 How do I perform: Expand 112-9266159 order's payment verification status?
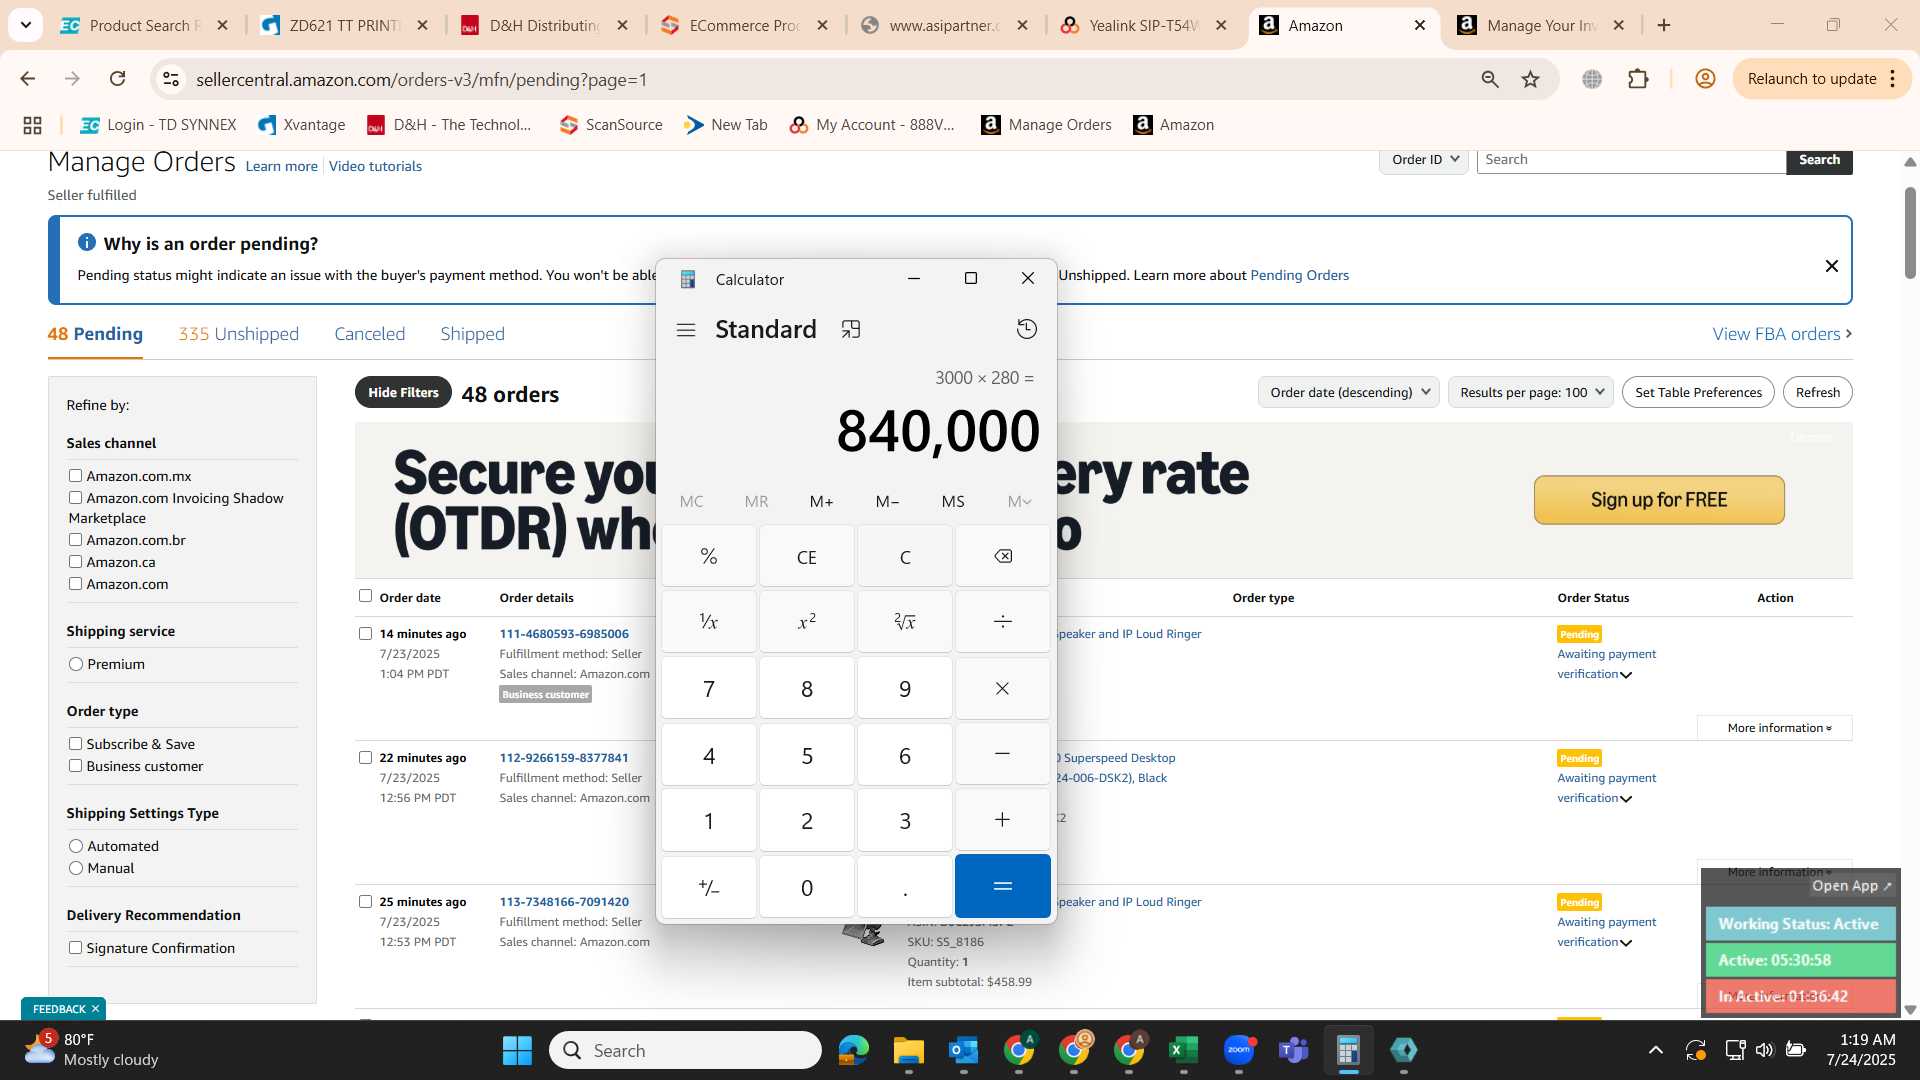click(1626, 799)
